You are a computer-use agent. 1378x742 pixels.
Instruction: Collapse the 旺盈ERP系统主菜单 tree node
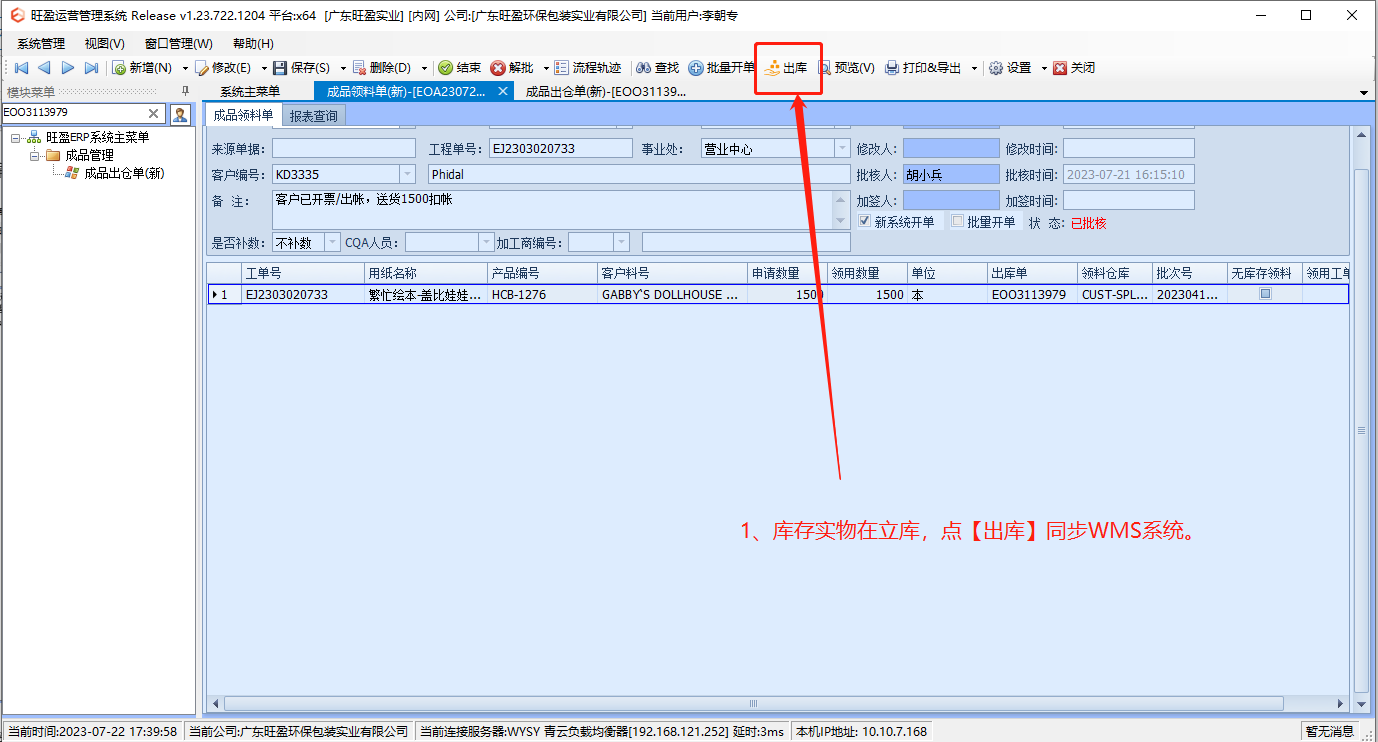[16, 137]
